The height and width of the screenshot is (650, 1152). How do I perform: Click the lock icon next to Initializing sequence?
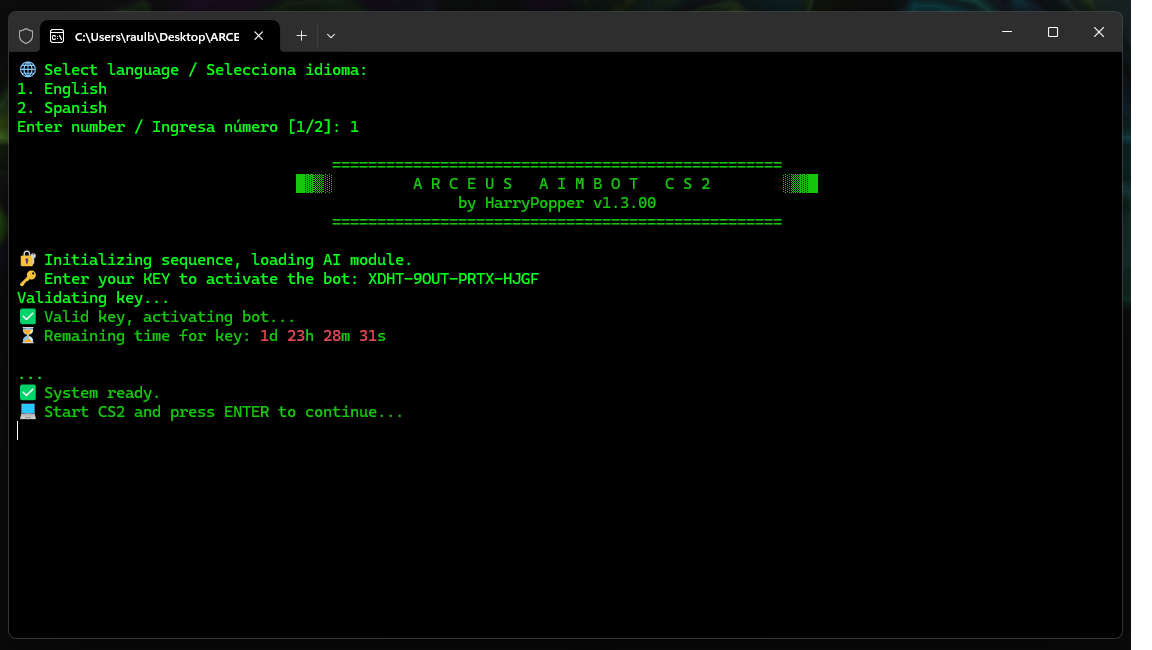[27, 259]
